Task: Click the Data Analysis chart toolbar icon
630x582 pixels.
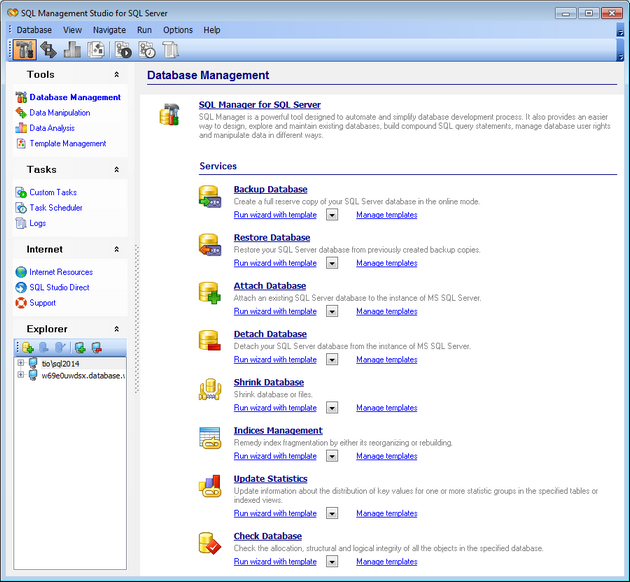Action: [72, 51]
